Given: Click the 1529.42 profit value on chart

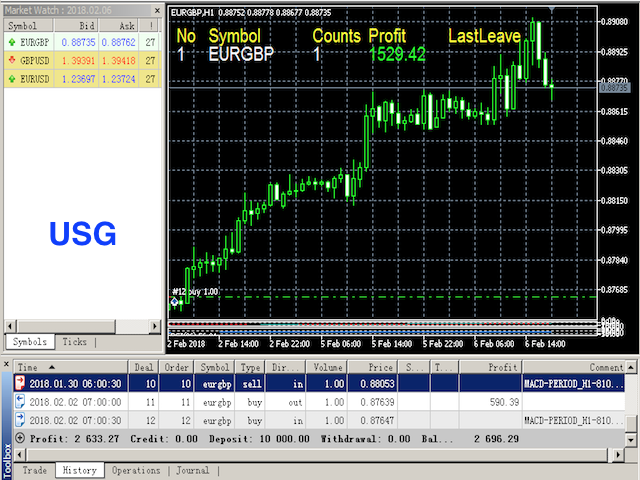Looking at the screenshot, I should click(397, 54).
